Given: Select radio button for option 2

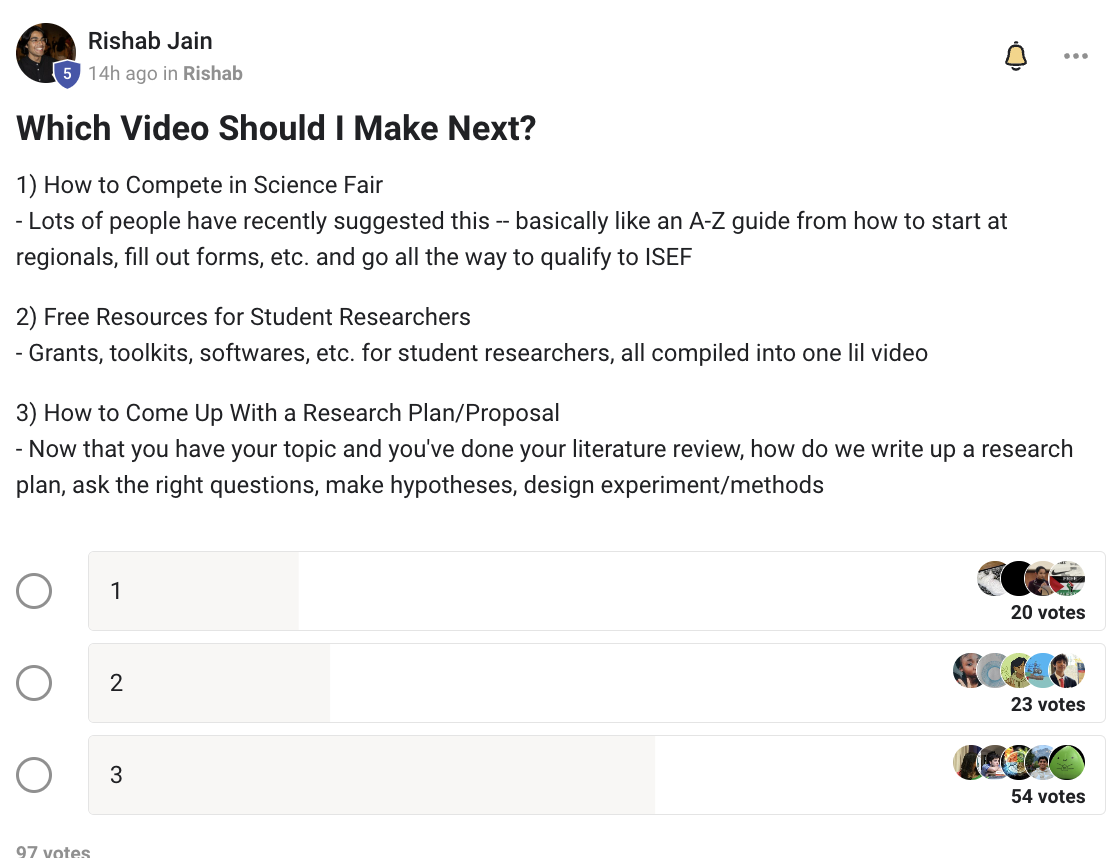Looking at the screenshot, I should (x=34, y=683).
